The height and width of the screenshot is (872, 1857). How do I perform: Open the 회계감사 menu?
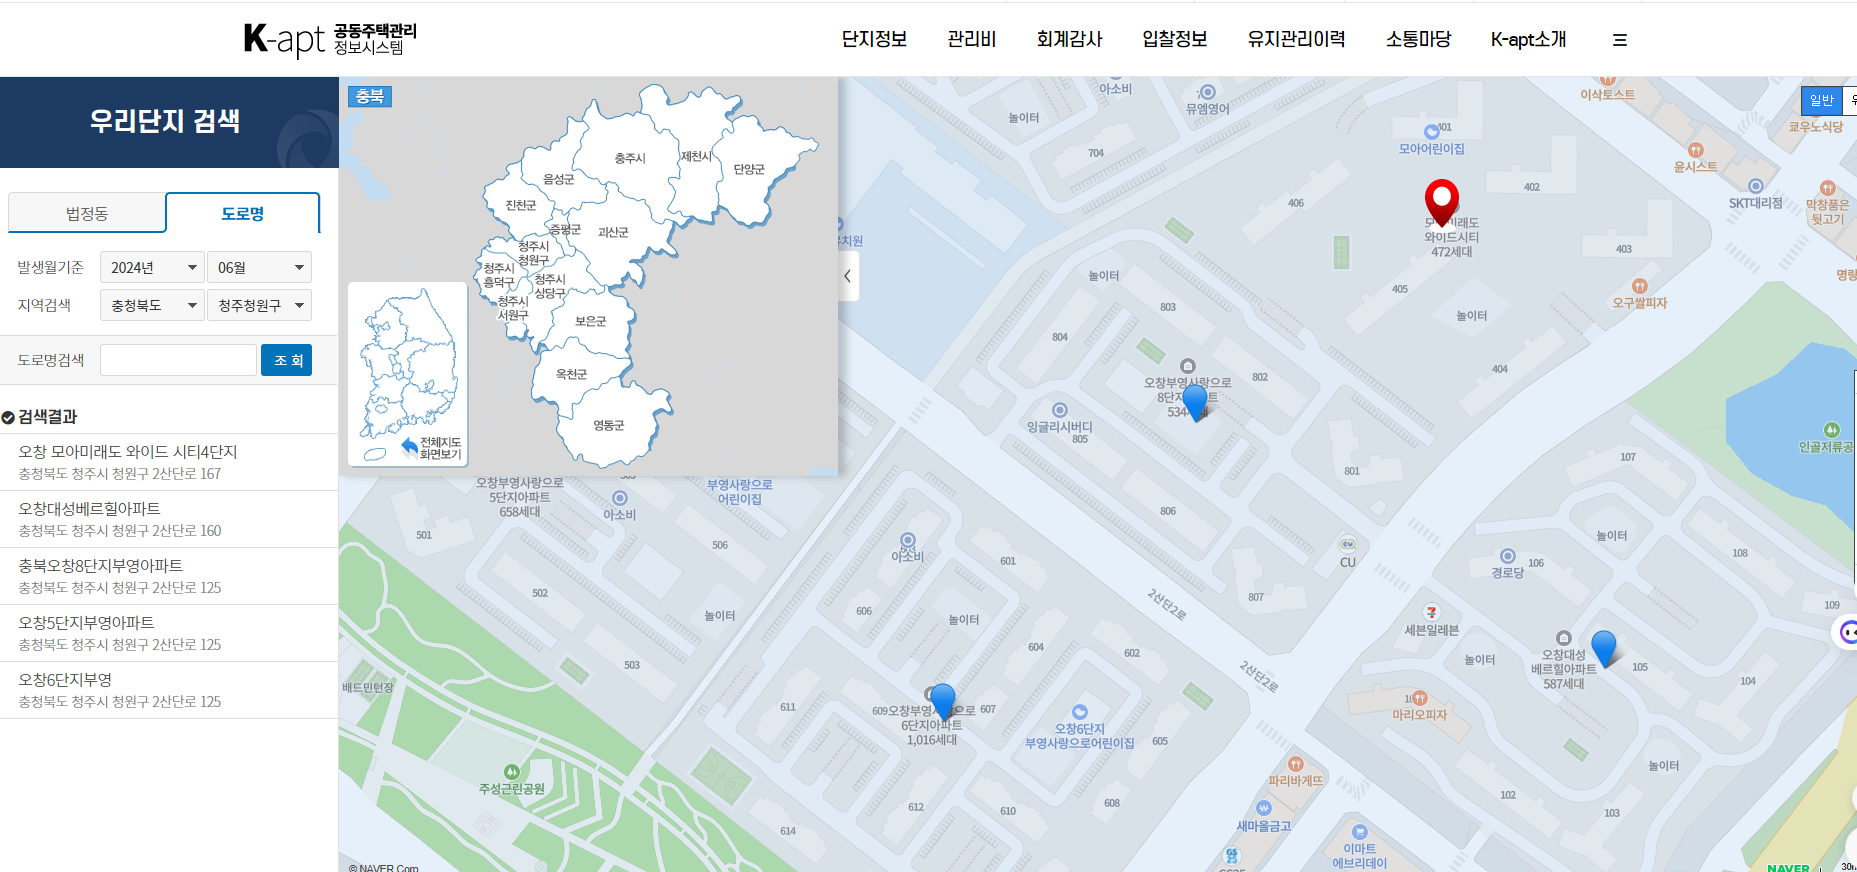click(x=1069, y=39)
